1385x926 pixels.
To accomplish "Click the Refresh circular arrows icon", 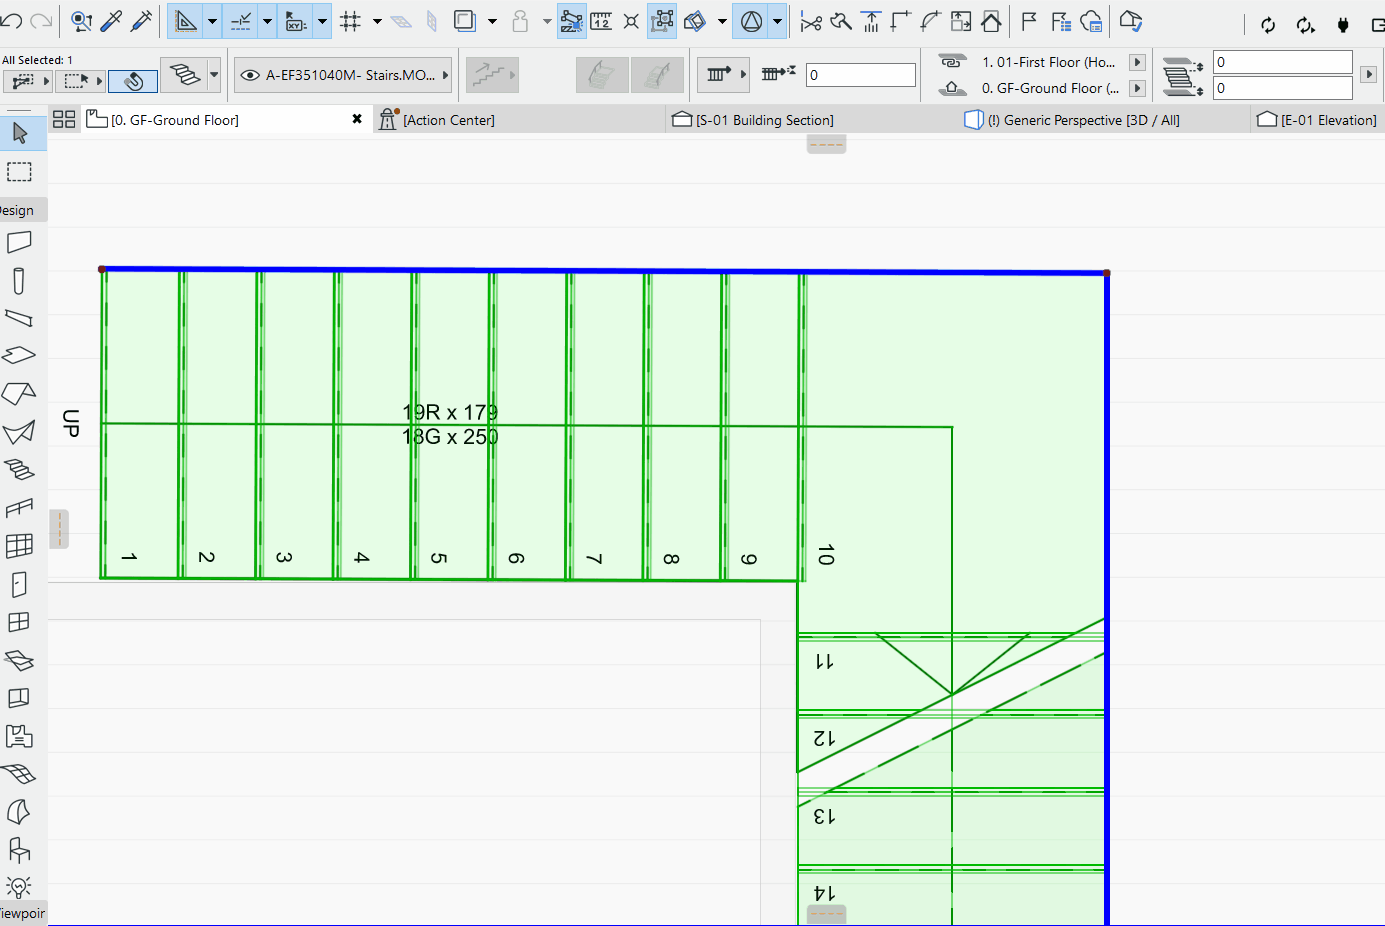I will click(x=1268, y=25).
